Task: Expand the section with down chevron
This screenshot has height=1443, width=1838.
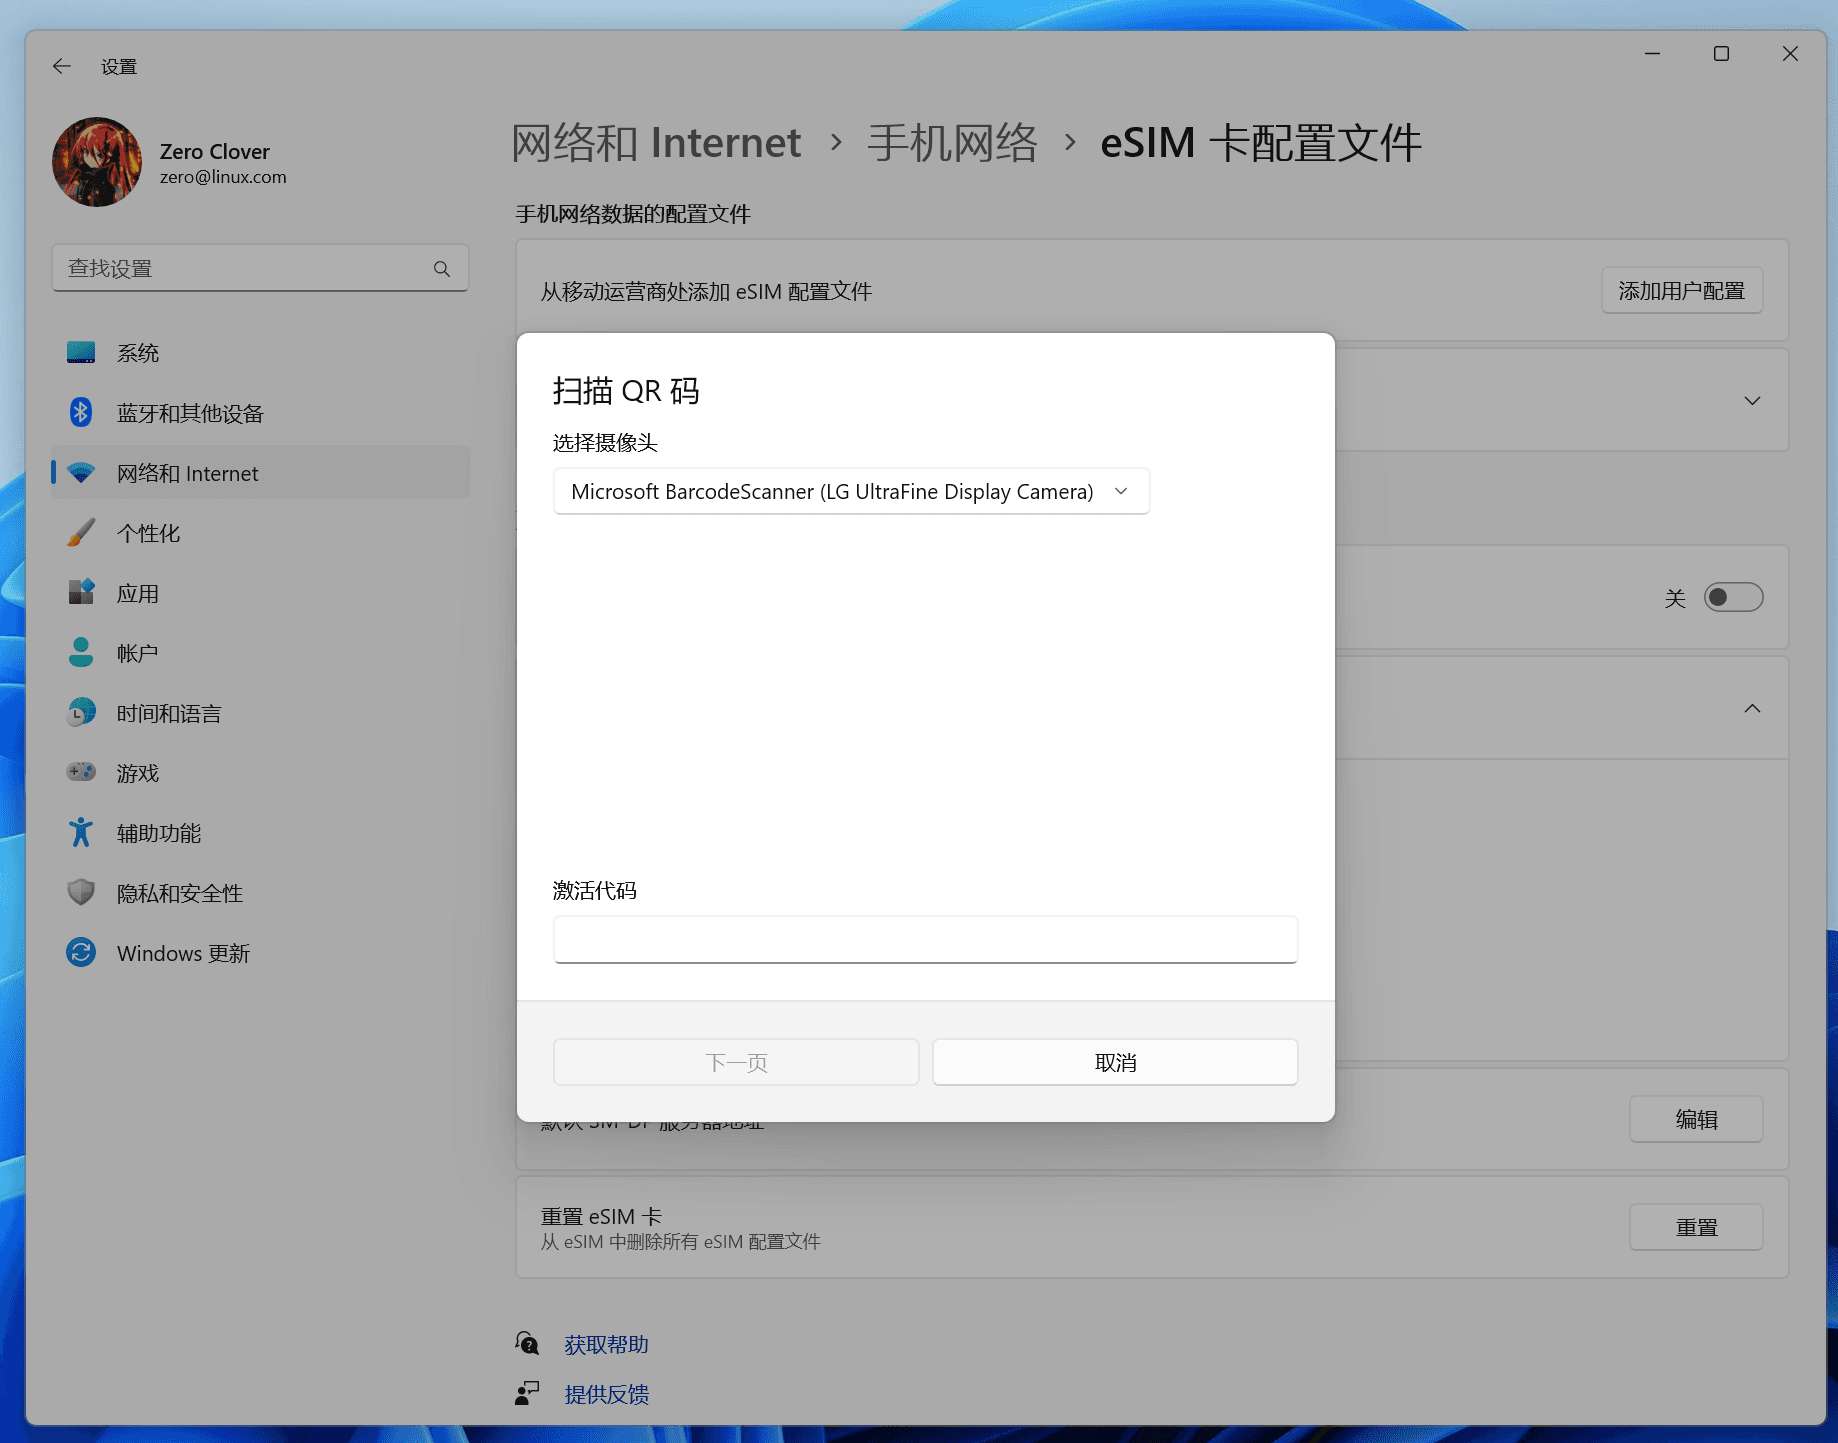Action: 1752,400
